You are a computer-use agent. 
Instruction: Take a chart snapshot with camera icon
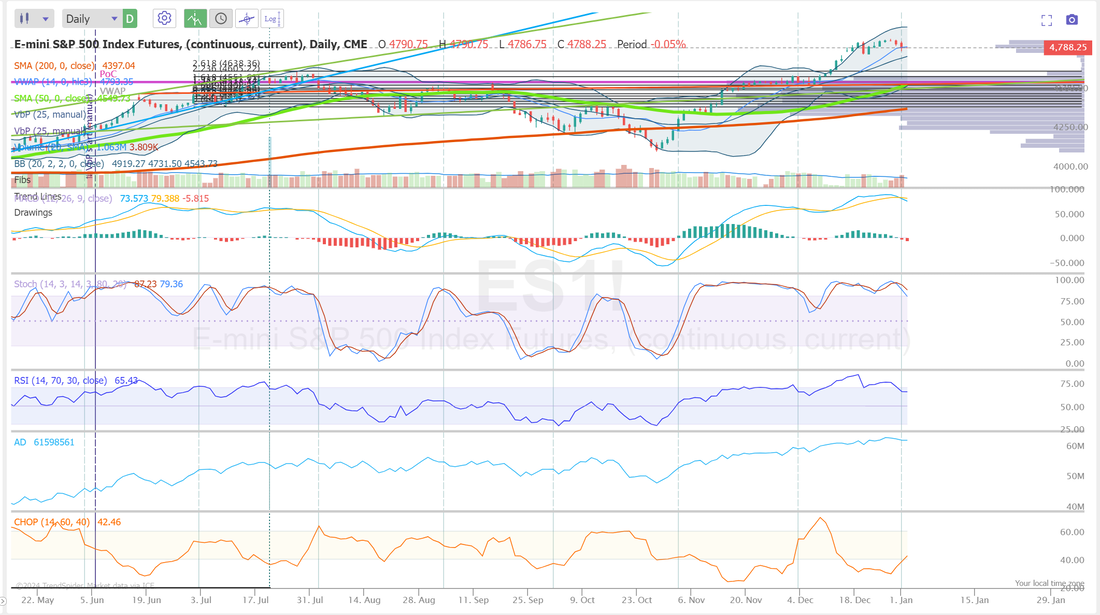pos(1072,20)
